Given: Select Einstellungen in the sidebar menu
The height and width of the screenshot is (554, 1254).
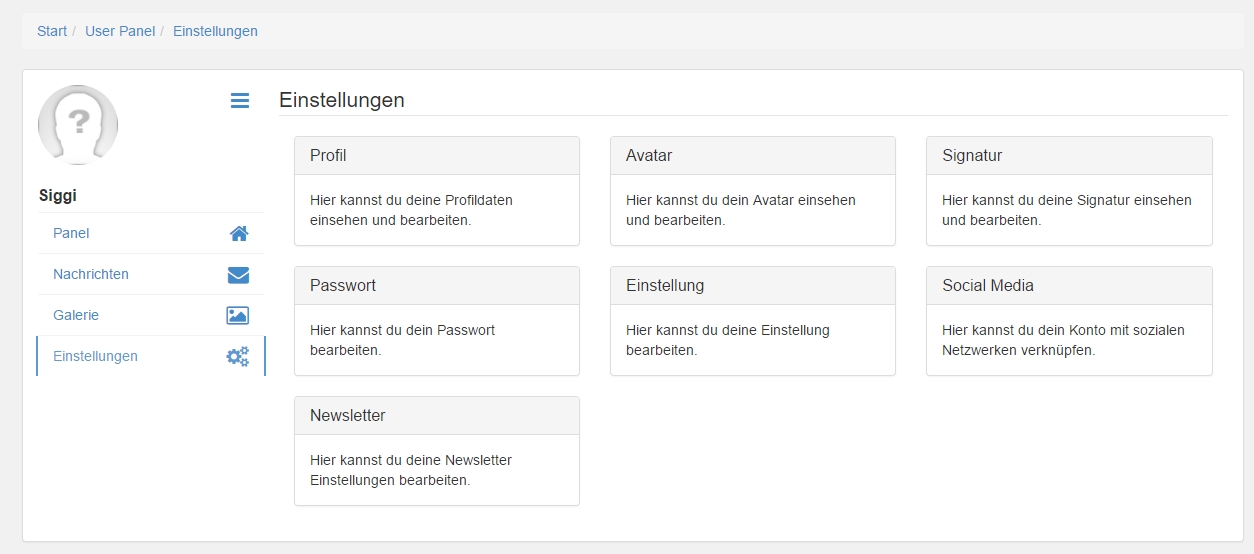Looking at the screenshot, I should tap(151, 356).
